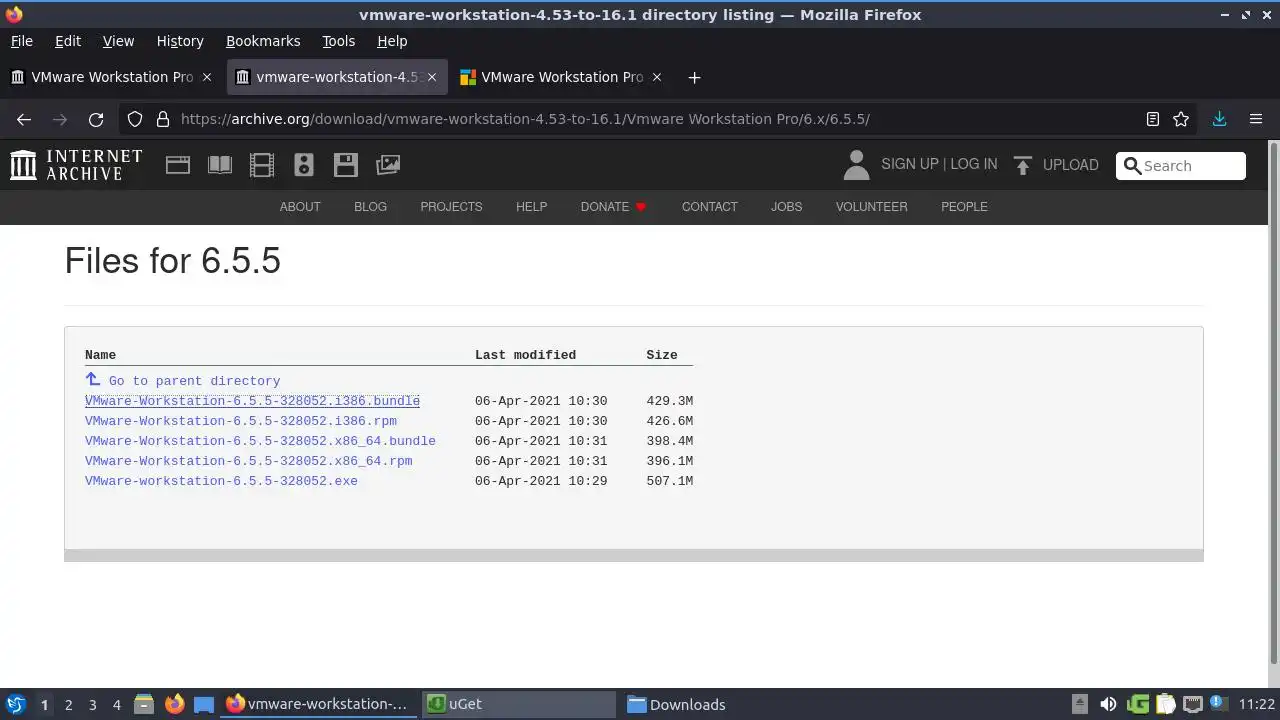Click the user avatar icon

(856, 165)
